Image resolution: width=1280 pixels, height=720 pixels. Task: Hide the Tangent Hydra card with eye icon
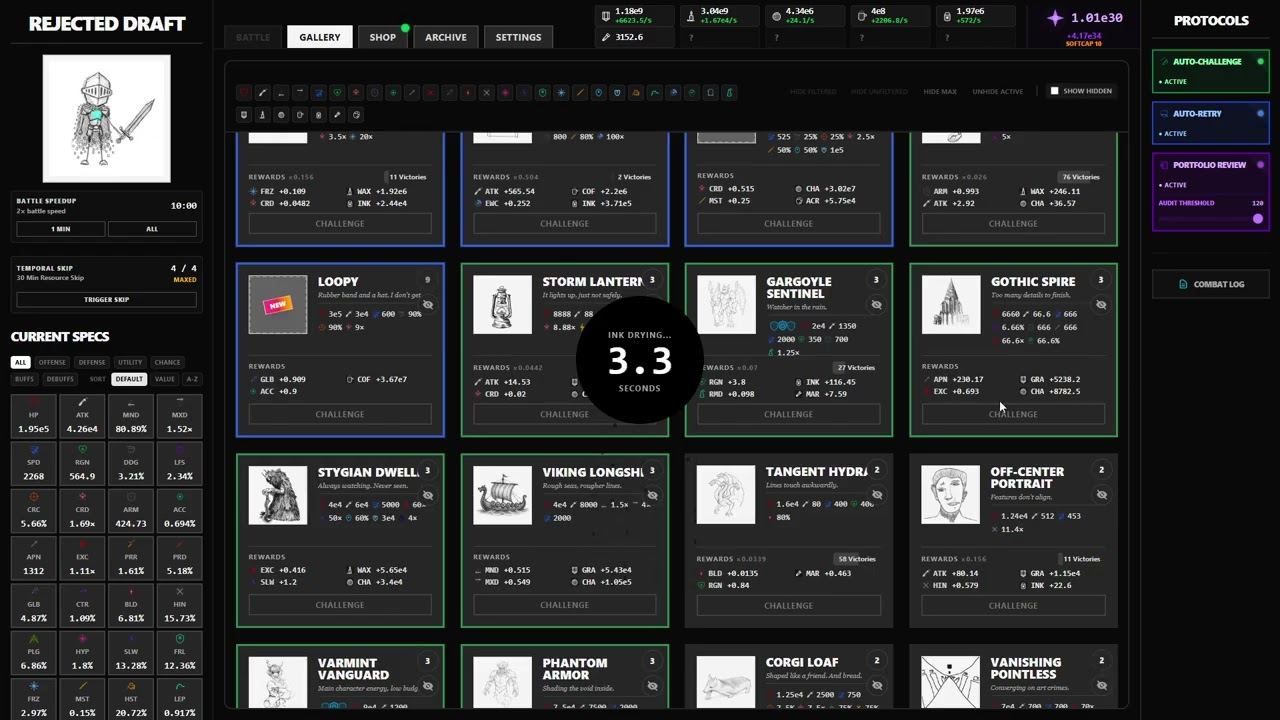click(877, 495)
